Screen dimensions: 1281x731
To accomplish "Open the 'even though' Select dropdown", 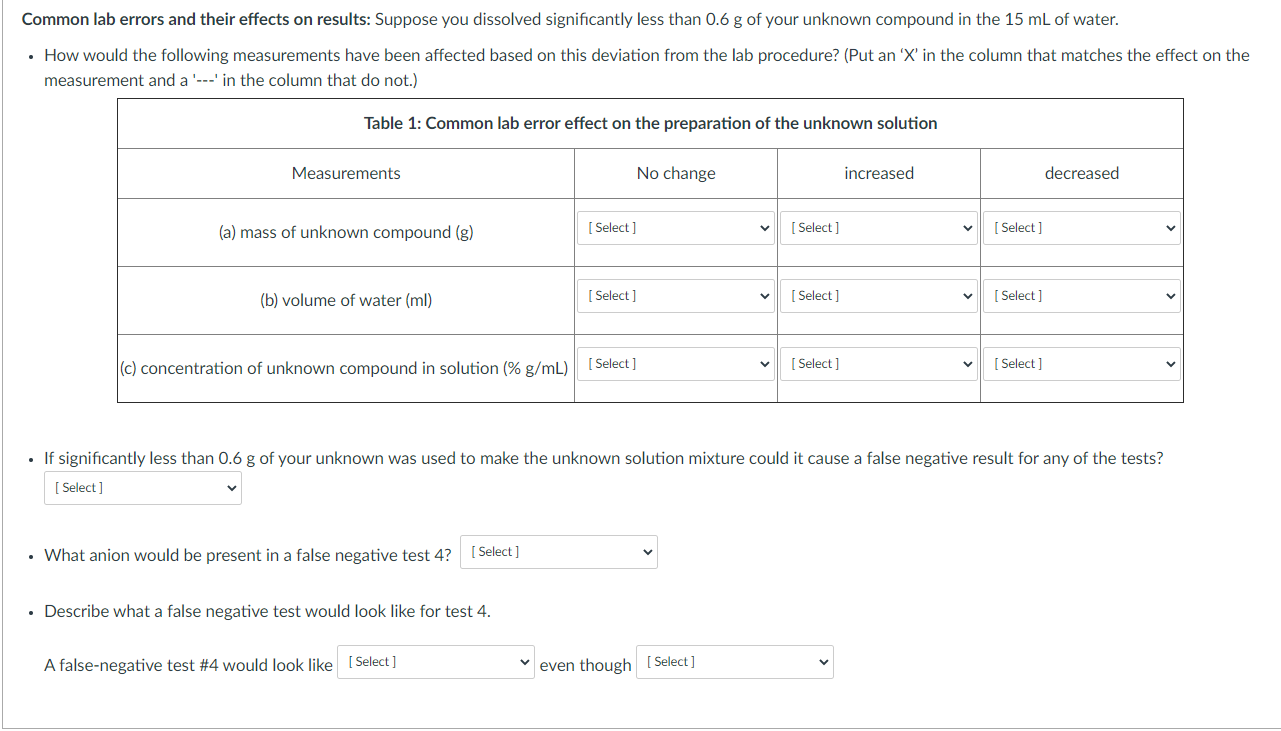I will tap(734, 661).
